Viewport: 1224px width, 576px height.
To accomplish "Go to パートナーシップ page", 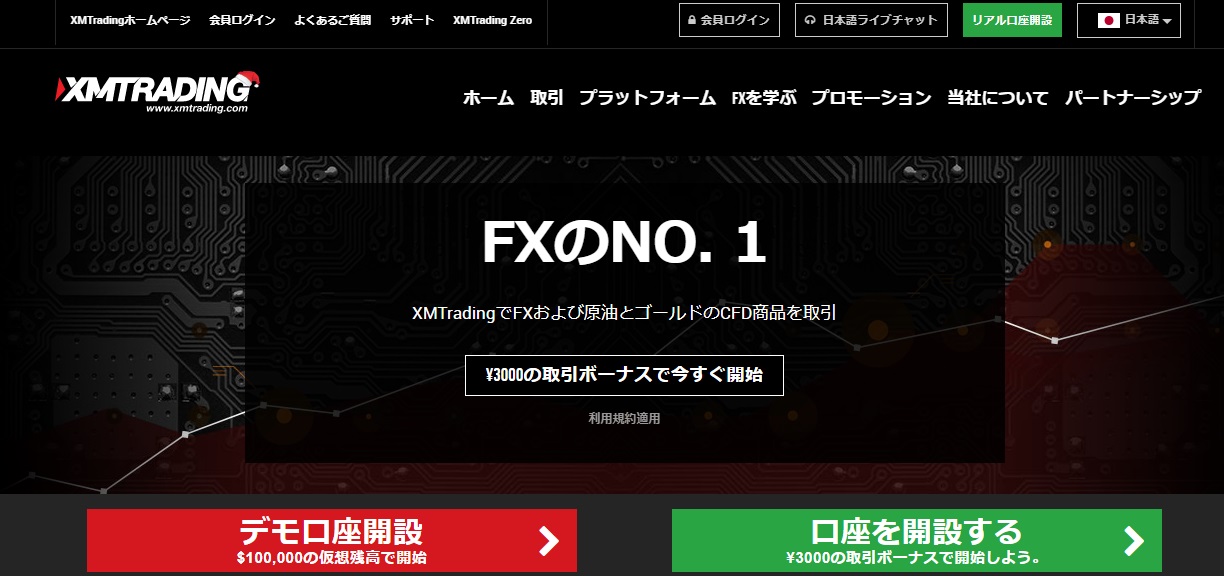I will pyautogui.click(x=1133, y=98).
